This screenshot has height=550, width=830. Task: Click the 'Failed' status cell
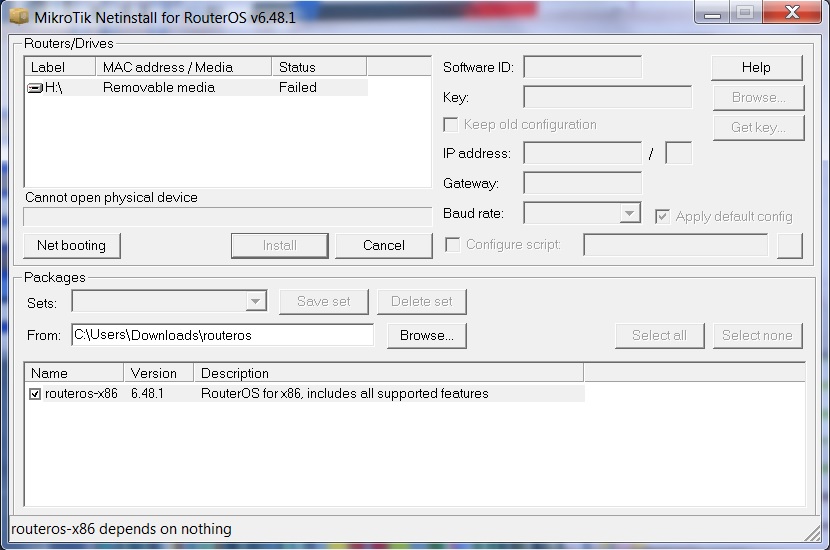297,87
